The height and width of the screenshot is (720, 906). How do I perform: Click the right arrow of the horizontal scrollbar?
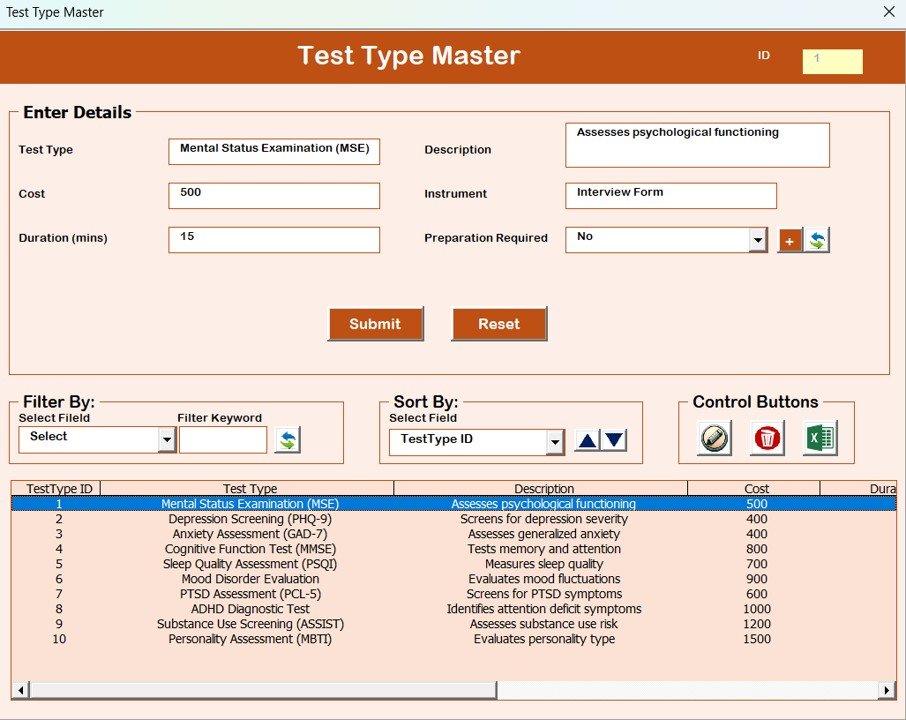point(887,689)
